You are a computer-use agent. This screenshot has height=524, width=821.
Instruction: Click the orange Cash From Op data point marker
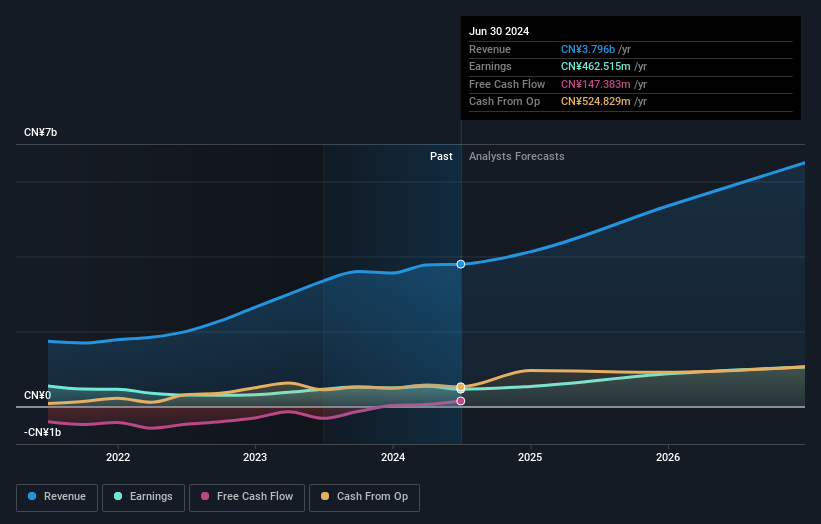coord(461,387)
